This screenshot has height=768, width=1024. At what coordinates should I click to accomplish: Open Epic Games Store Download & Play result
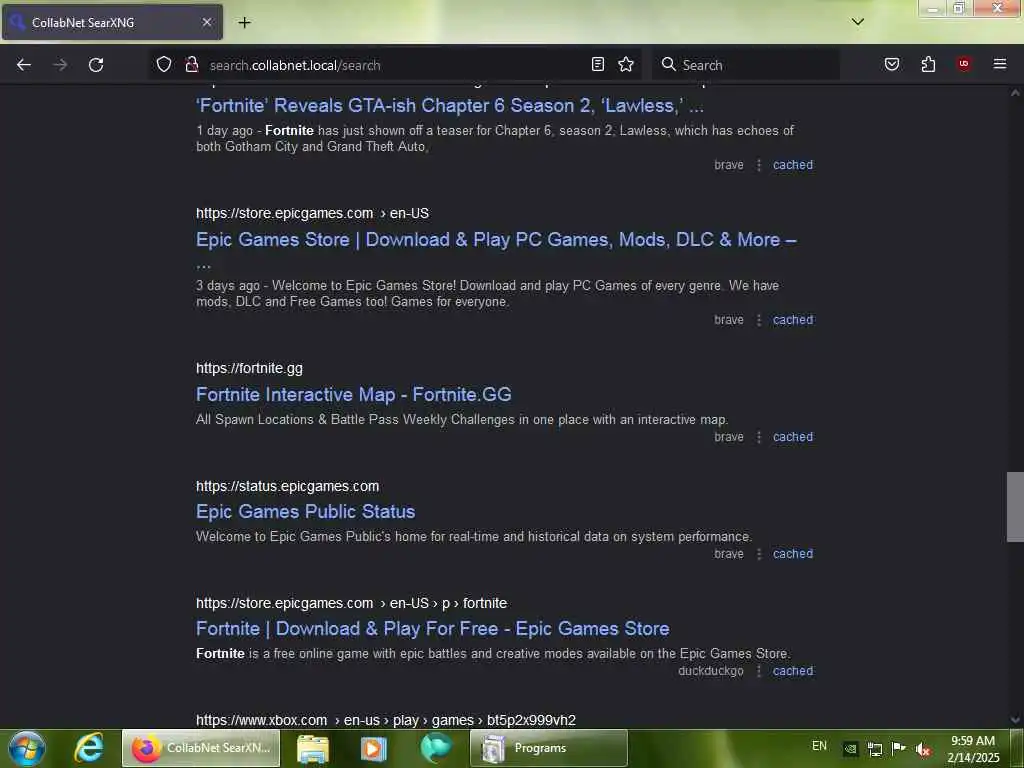pos(496,240)
